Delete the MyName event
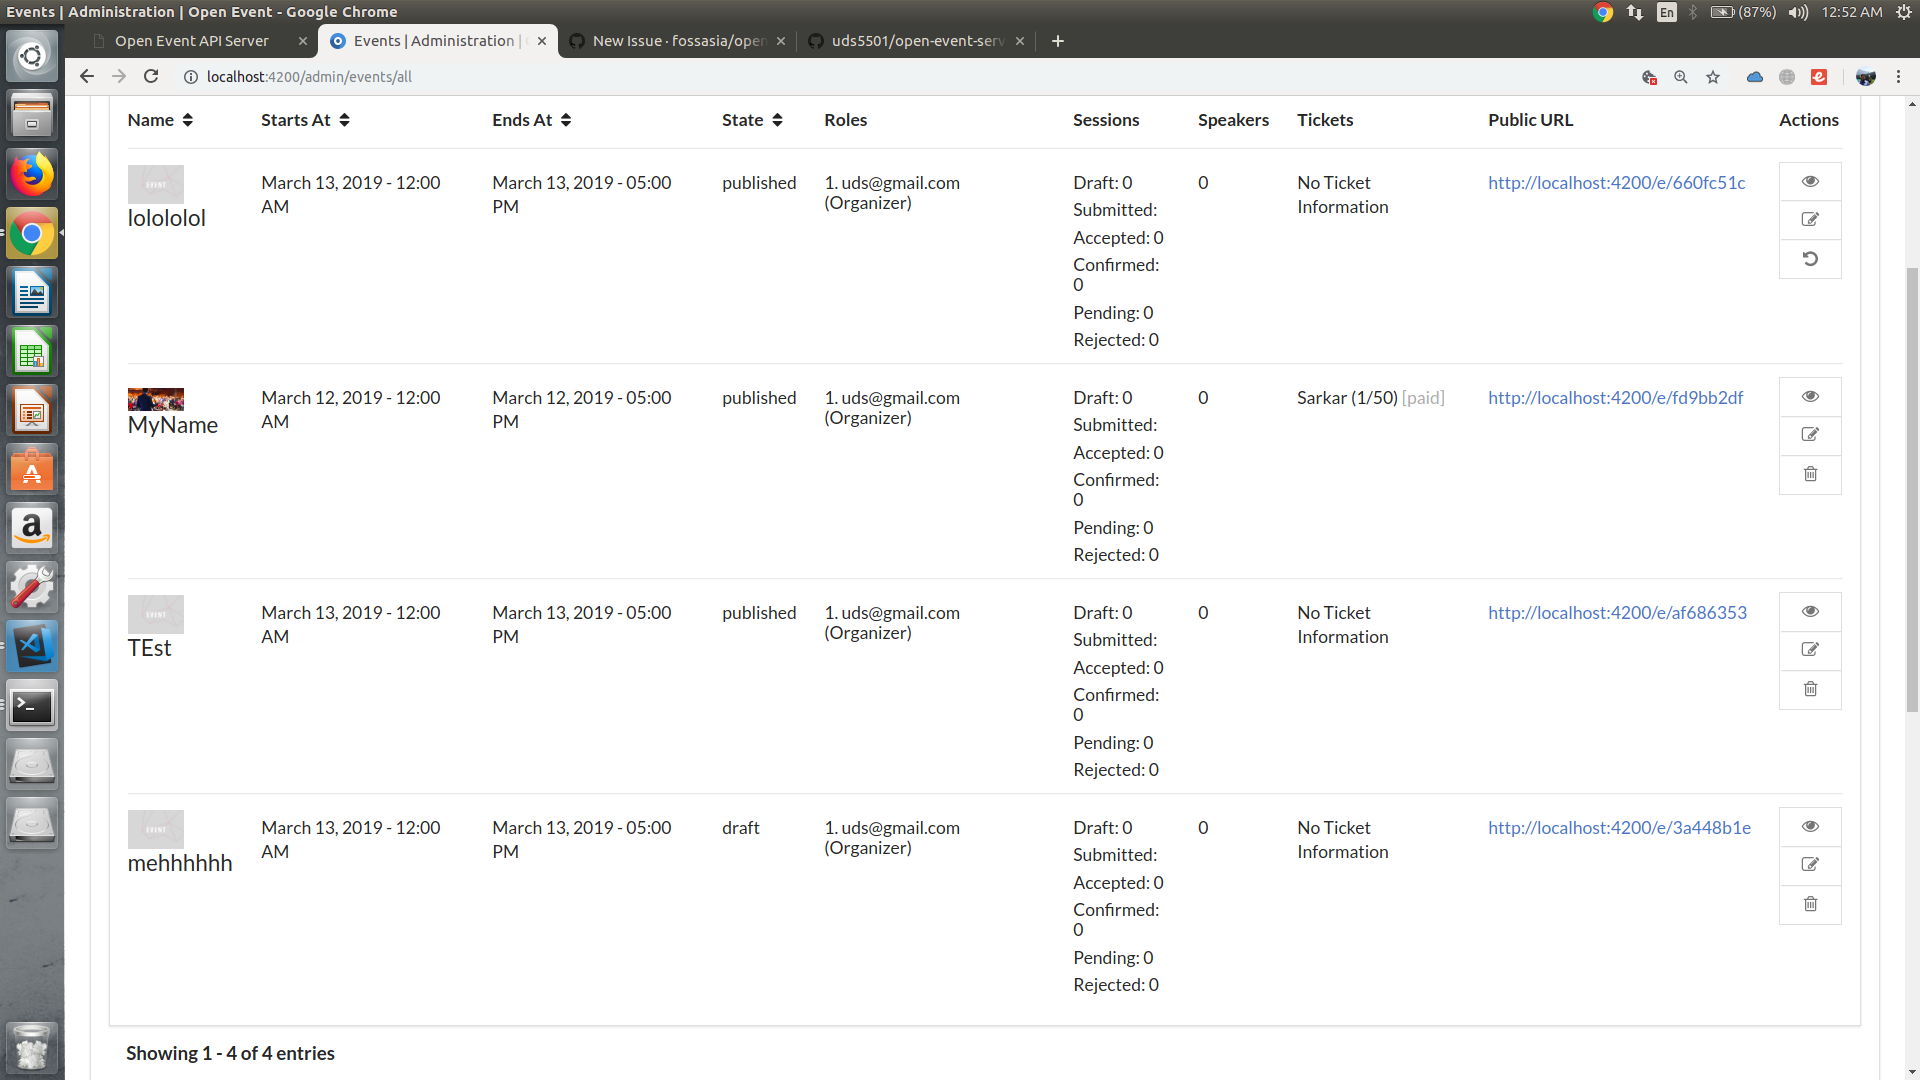 tap(1809, 474)
